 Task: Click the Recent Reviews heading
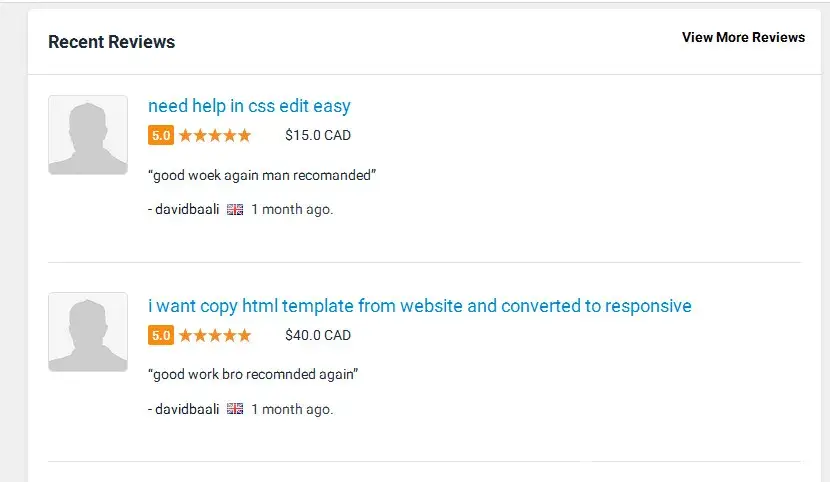(111, 42)
